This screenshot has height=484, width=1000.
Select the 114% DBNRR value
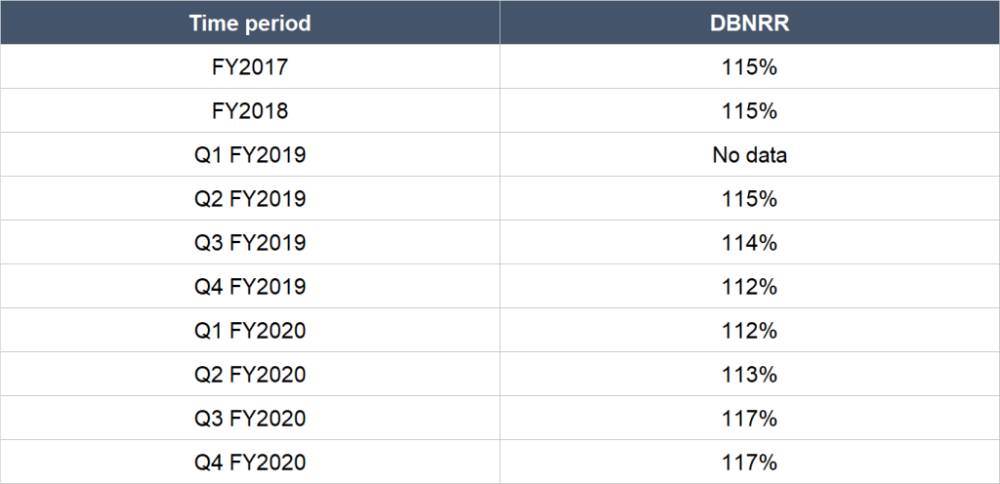pos(749,243)
